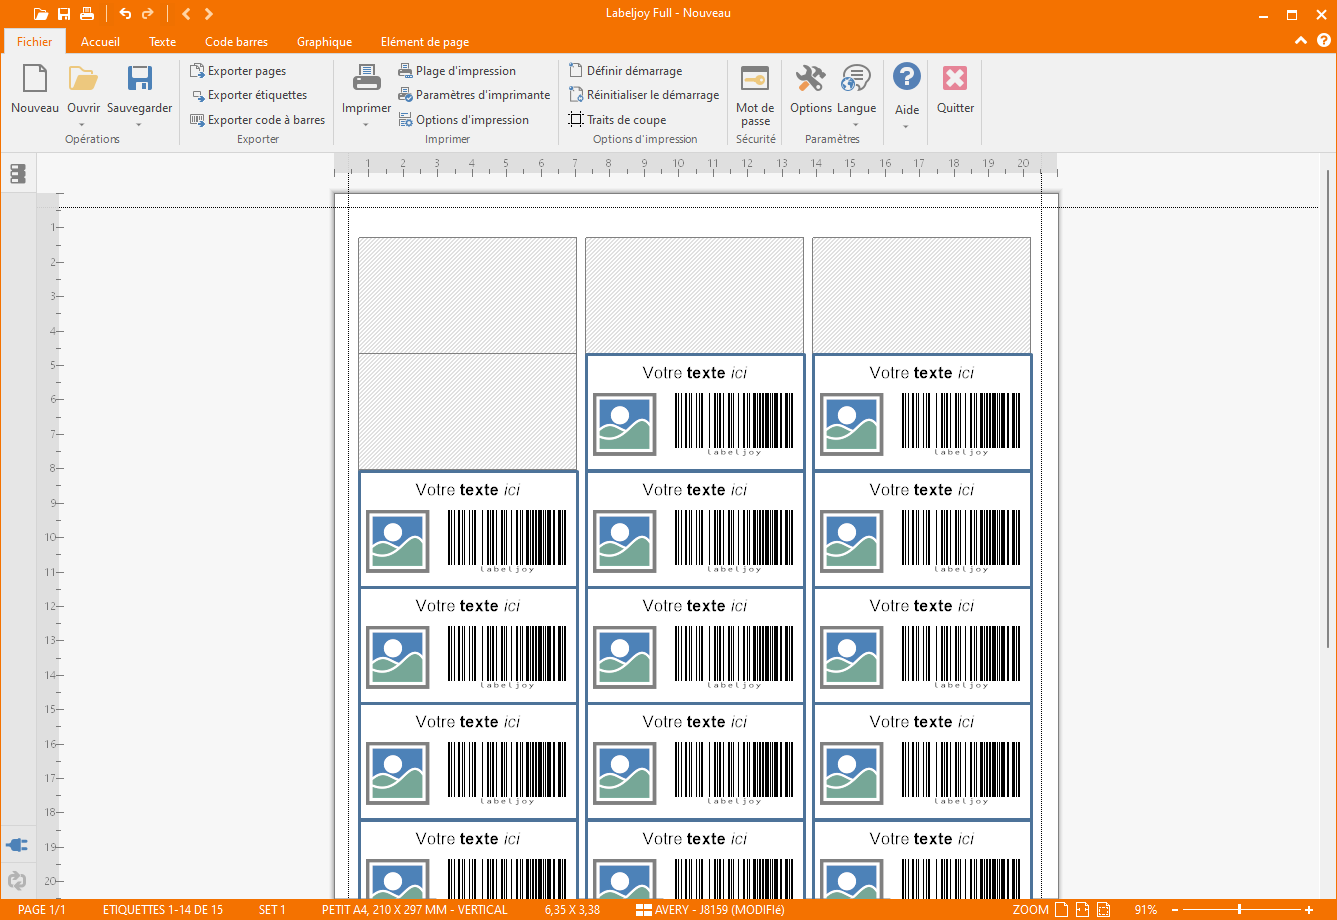Open the Fichier tab
1337x920 pixels.
click(x=35, y=42)
